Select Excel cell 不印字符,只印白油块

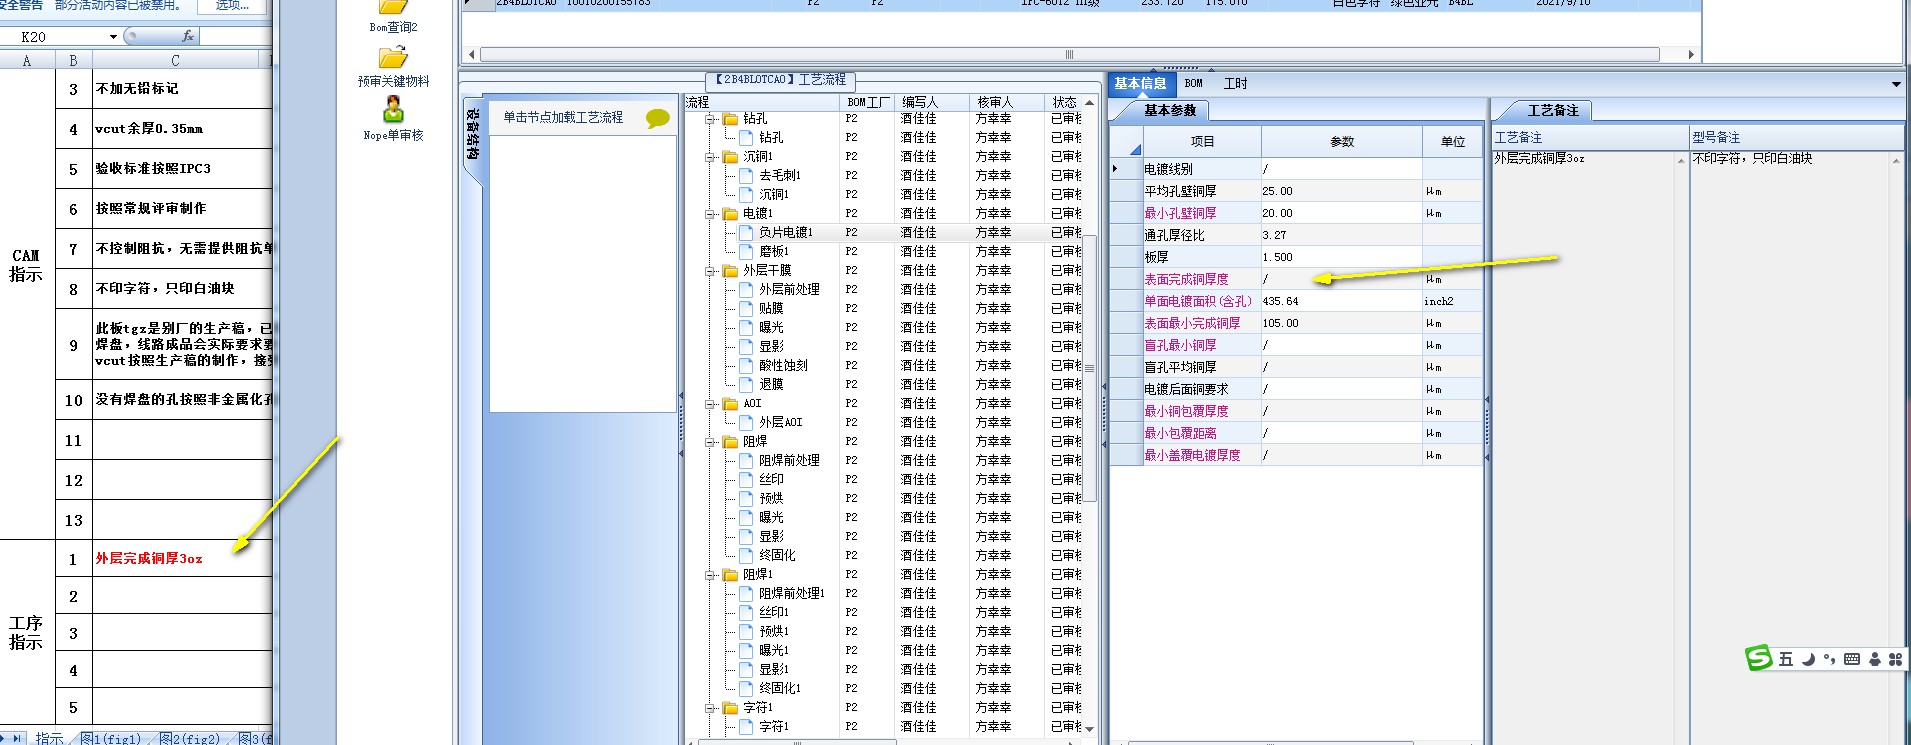click(182, 289)
